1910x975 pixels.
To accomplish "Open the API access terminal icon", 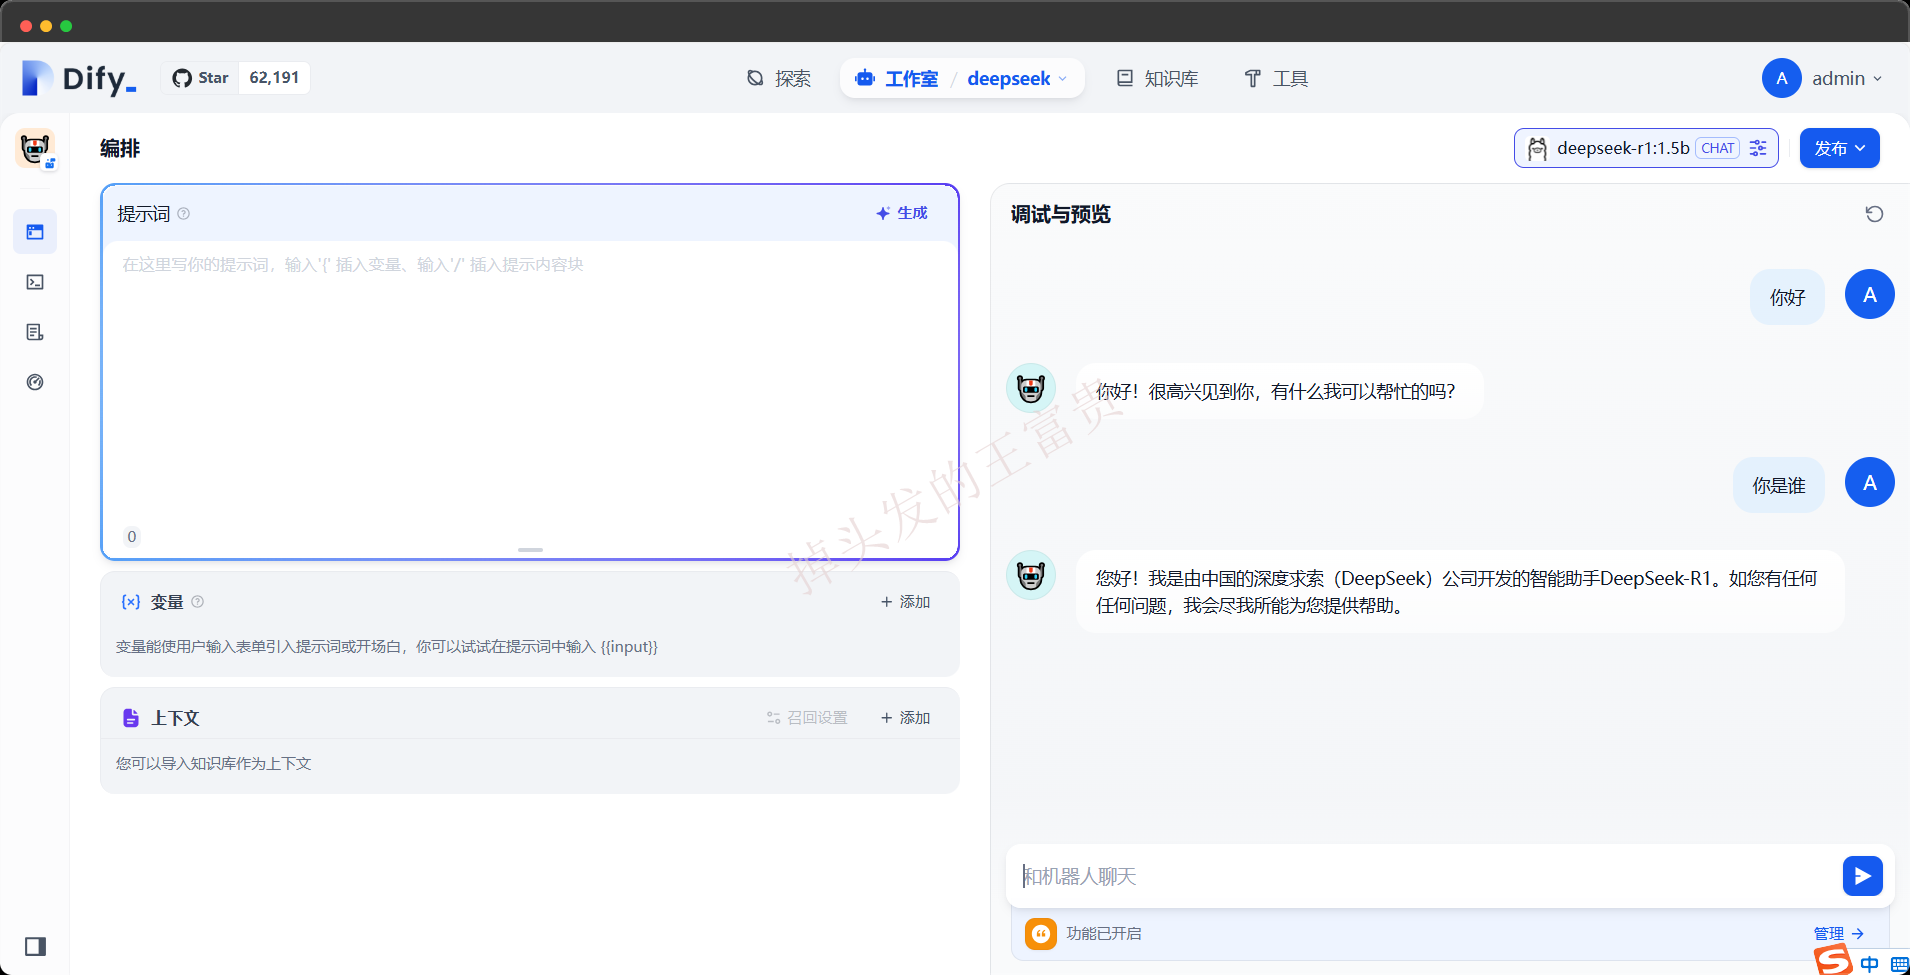I will click(35, 282).
